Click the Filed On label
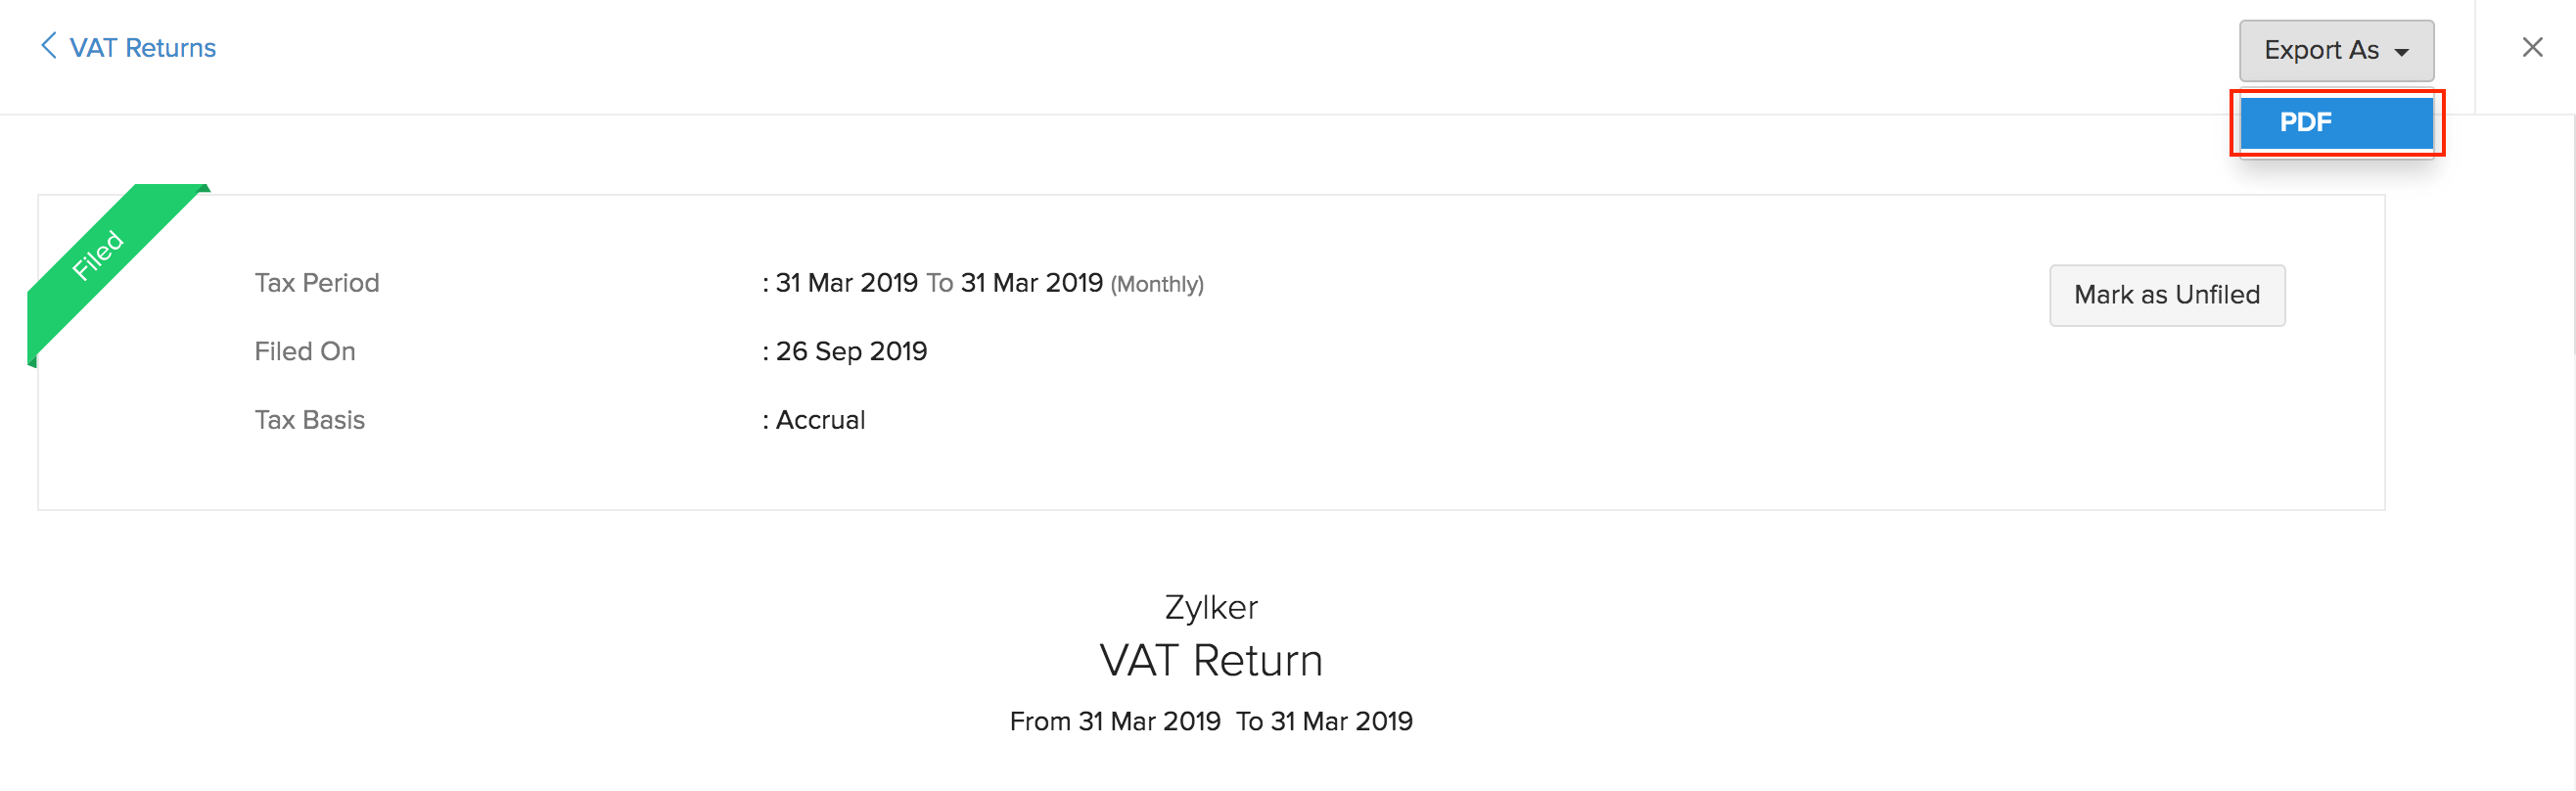The height and width of the screenshot is (791, 2576). tap(305, 351)
